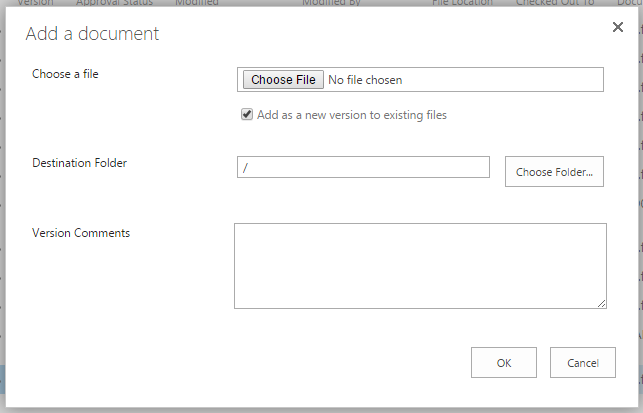Close the dialog with the X icon
Screen dimensions: 643x413
click(618, 27)
